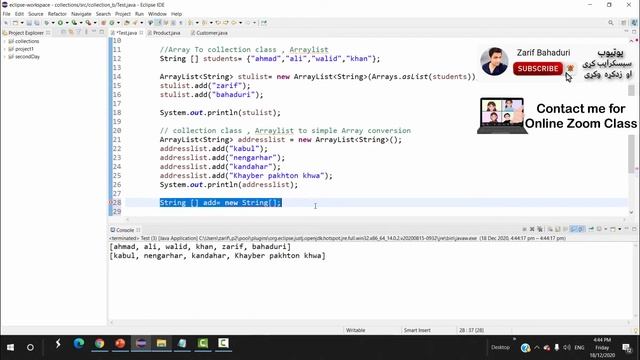Viewport: 640px width, 360px height.
Task: Toggle Scroll Lock in Console
Action: point(557,229)
